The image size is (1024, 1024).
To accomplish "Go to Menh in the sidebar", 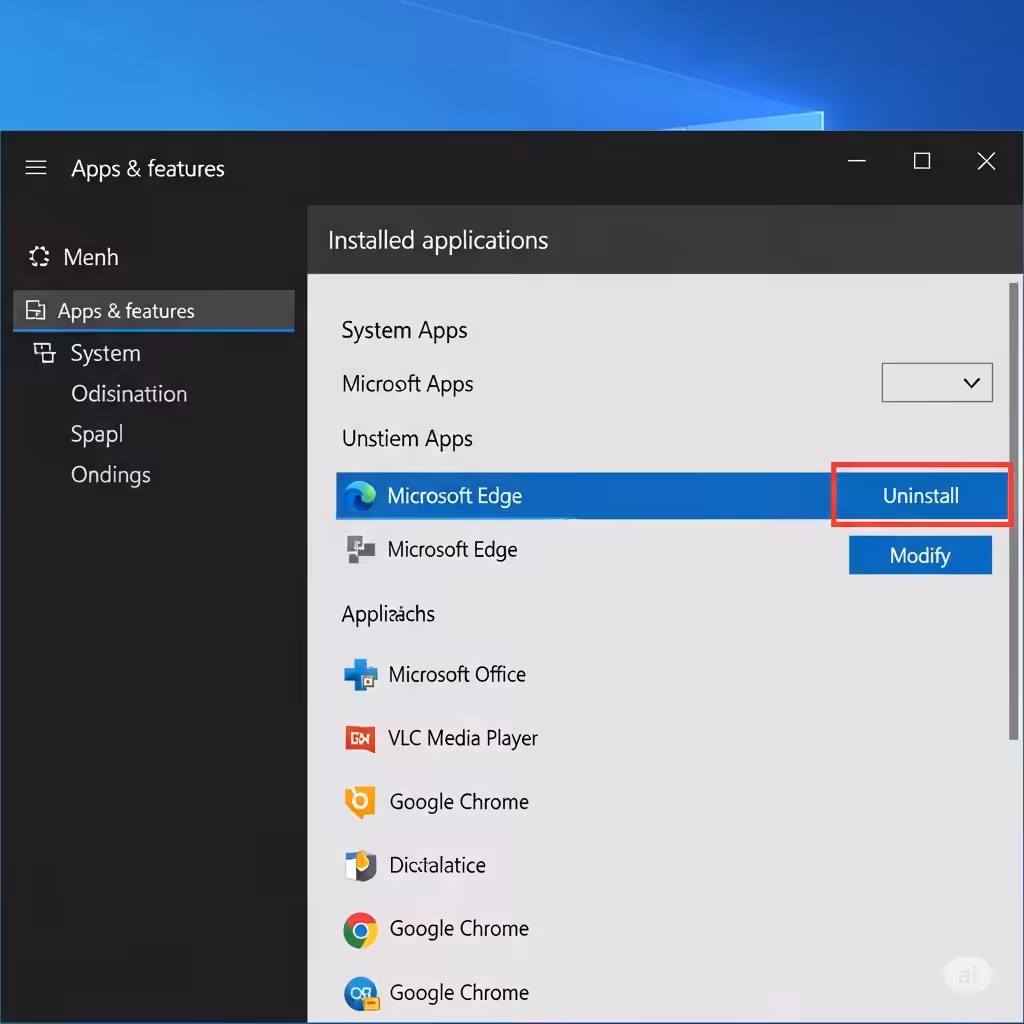I will coord(91,257).
